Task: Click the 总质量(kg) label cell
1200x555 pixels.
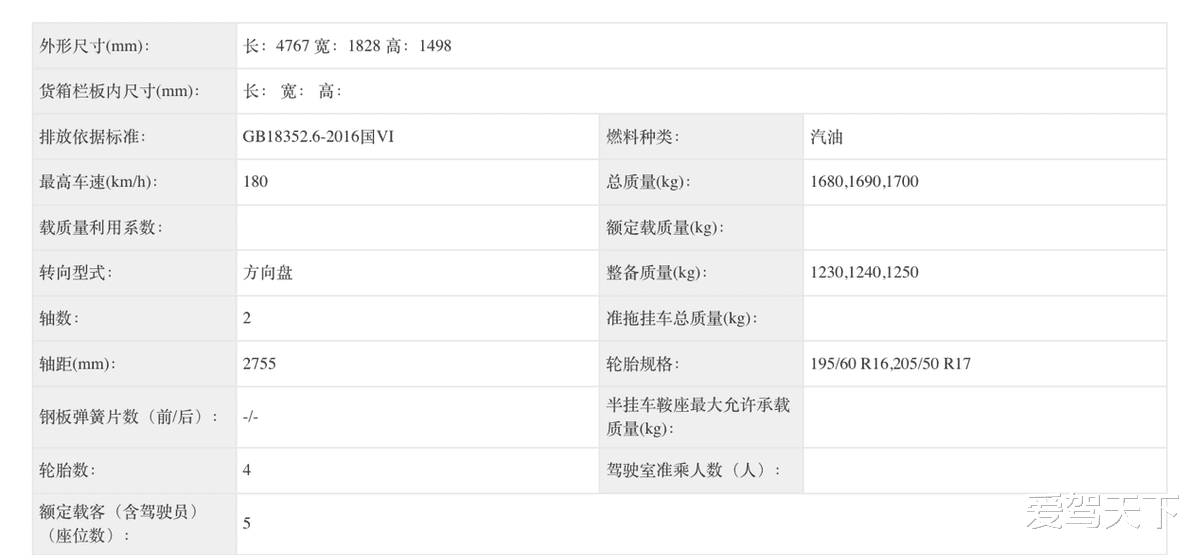Action: pyautogui.click(x=648, y=182)
